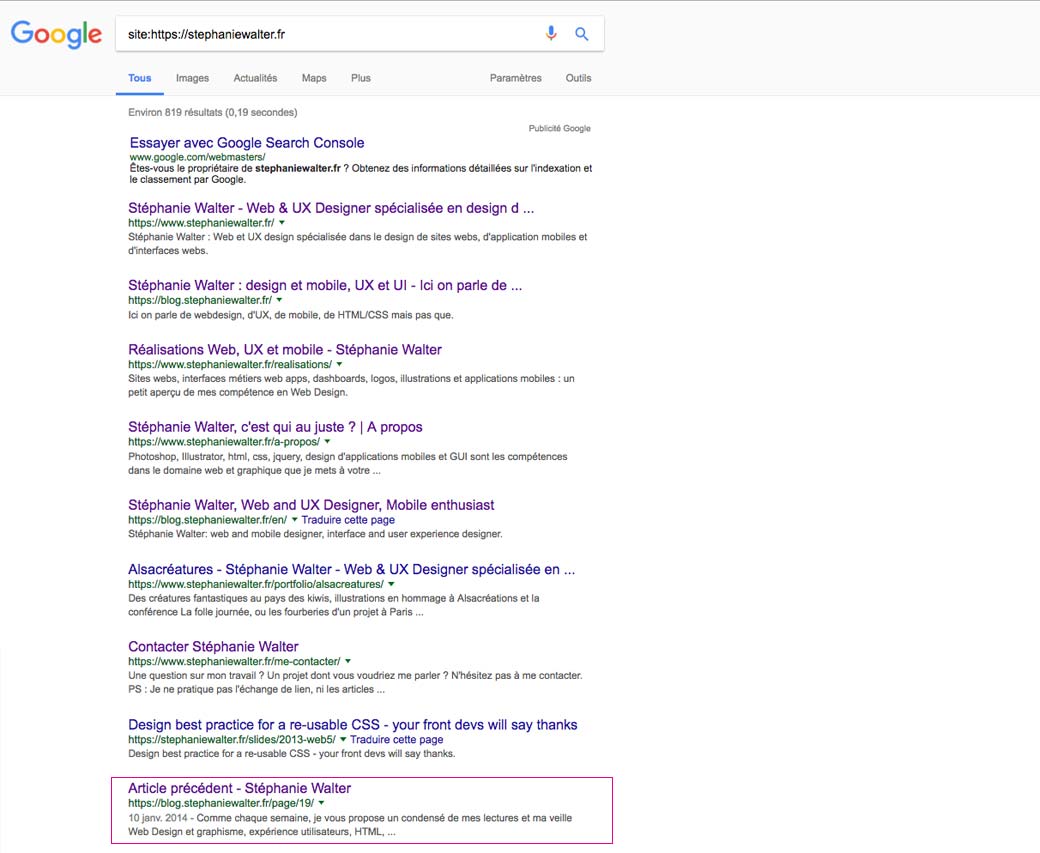Click the microphone voice search icon
The image size is (1040, 853).
(x=550, y=34)
